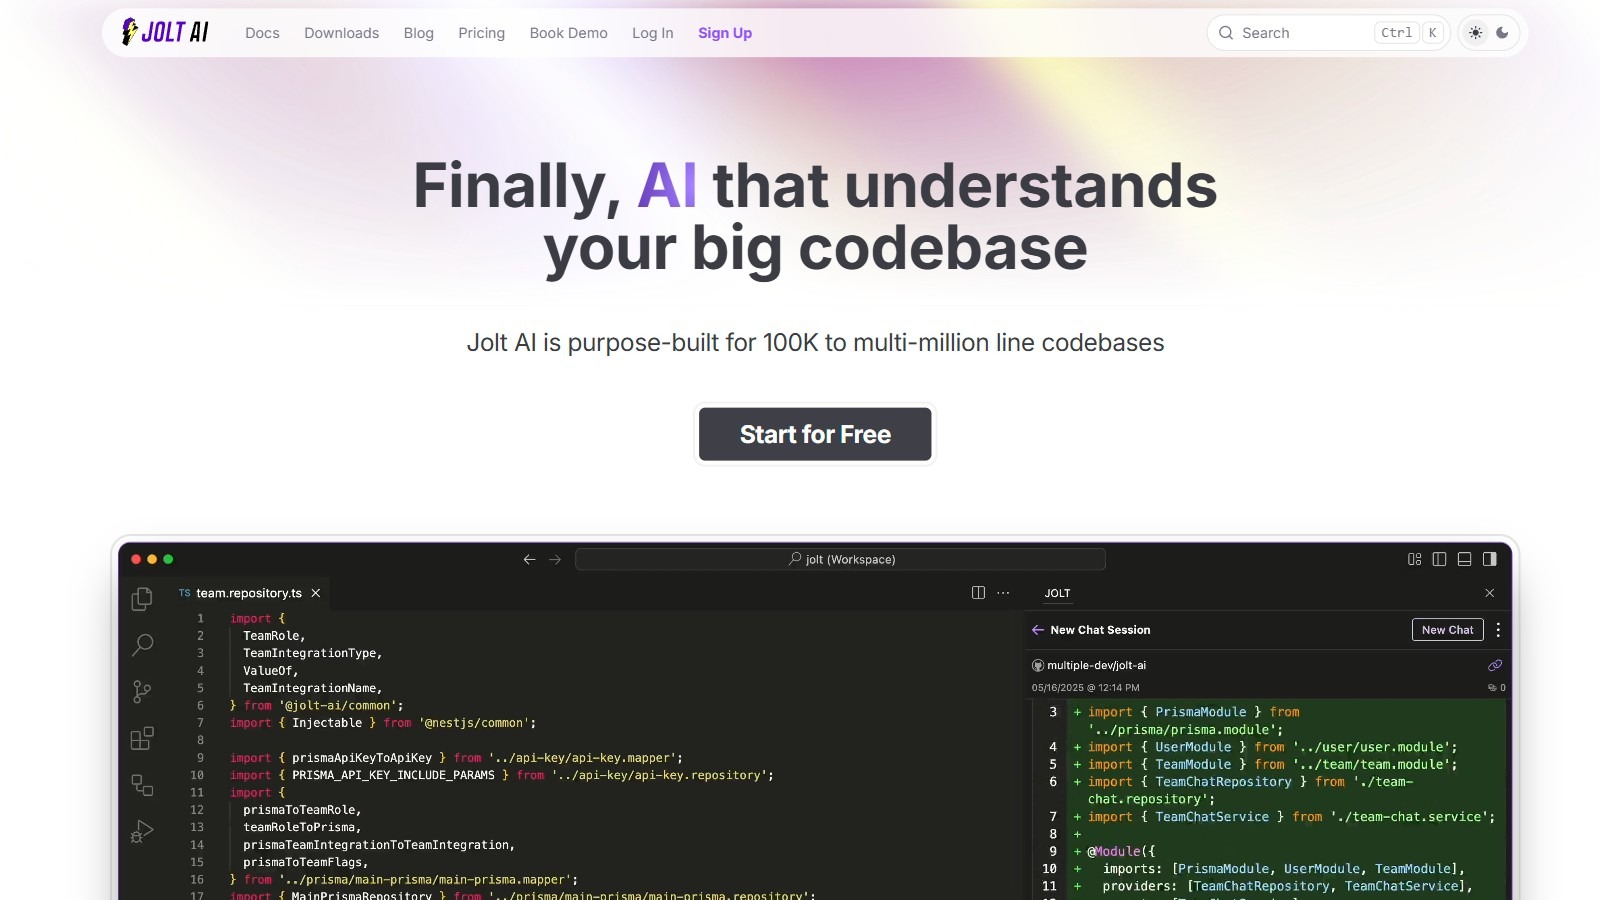This screenshot has width=1600, height=900.
Task: Click the split editor icon
Action: coord(978,593)
